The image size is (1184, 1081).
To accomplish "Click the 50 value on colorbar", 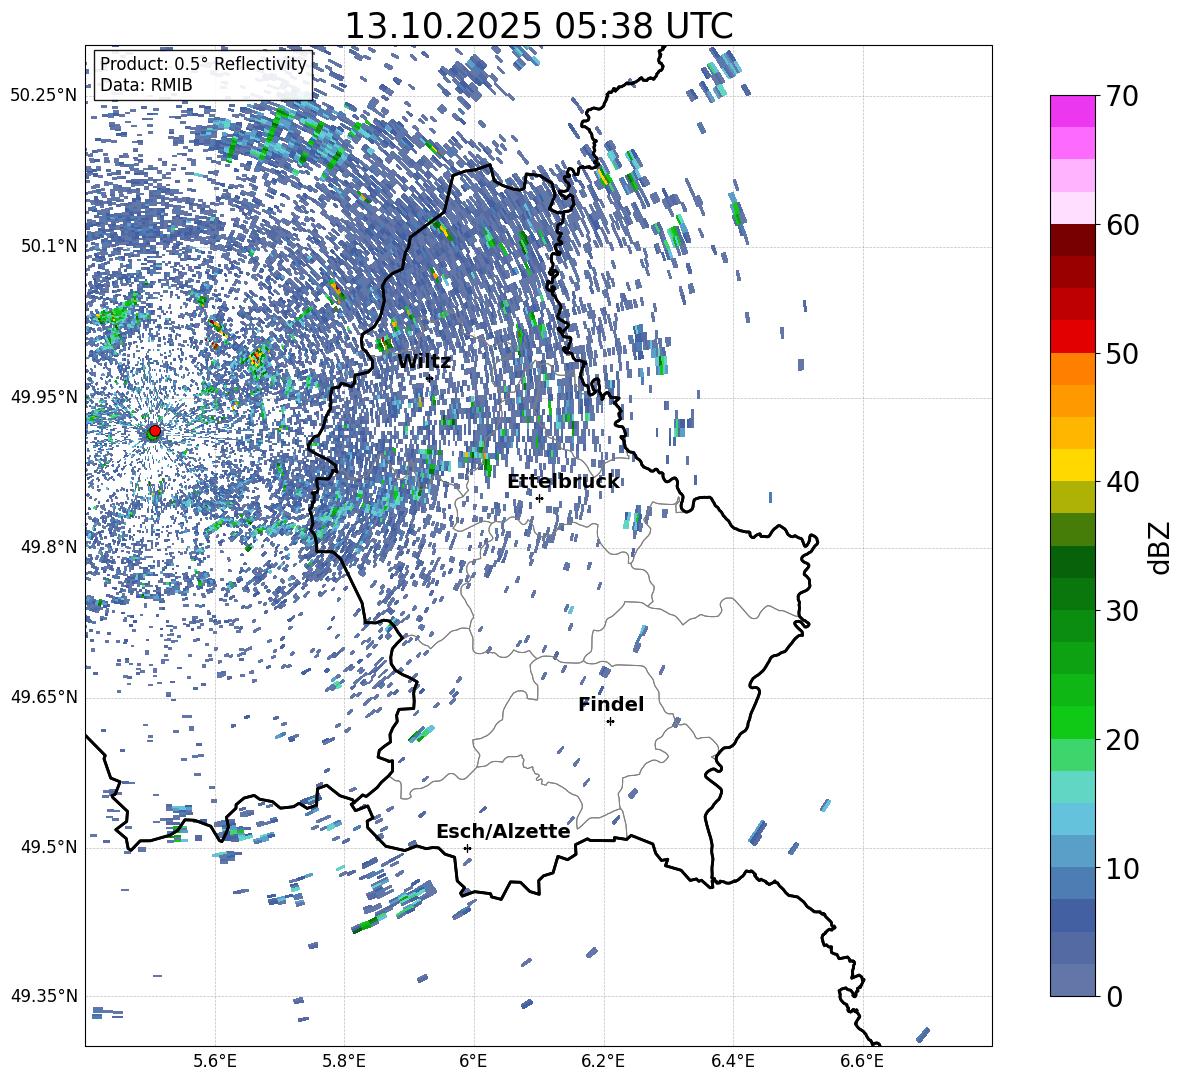I will point(1122,353).
